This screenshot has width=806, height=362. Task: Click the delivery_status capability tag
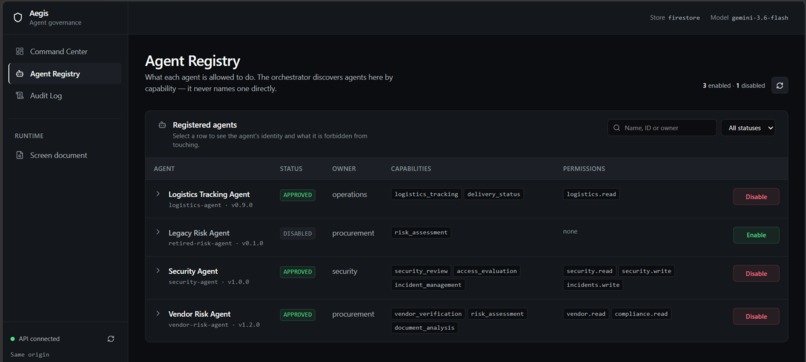tap(493, 194)
